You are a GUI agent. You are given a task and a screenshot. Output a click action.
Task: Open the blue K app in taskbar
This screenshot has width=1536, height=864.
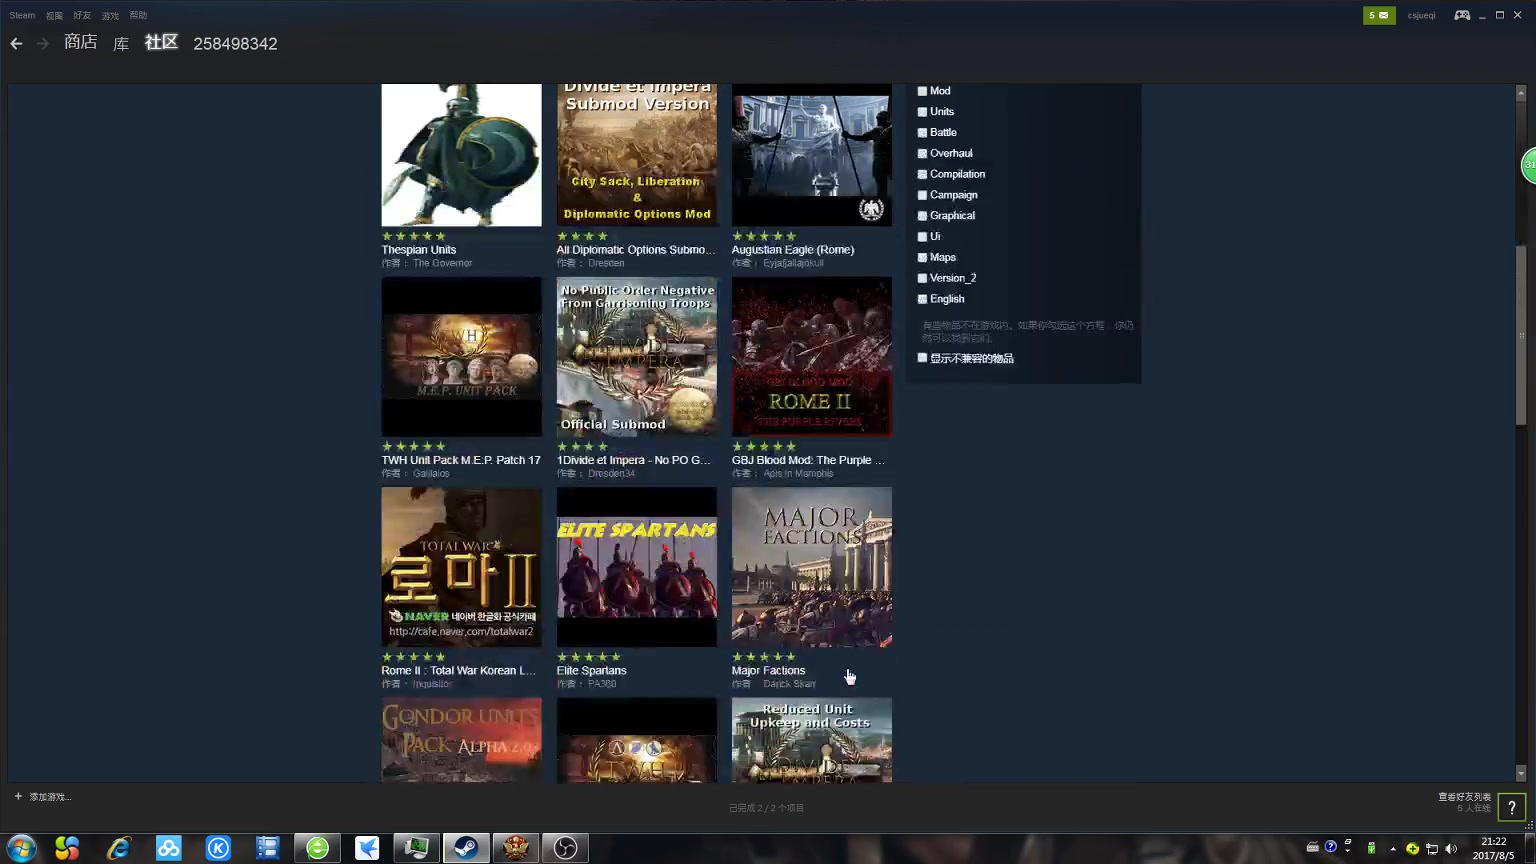tap(218, 848)
